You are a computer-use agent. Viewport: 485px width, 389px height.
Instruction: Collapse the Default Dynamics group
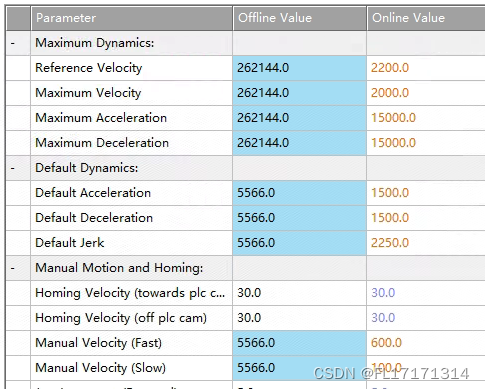pyautogui.click(x=13, y=168)
